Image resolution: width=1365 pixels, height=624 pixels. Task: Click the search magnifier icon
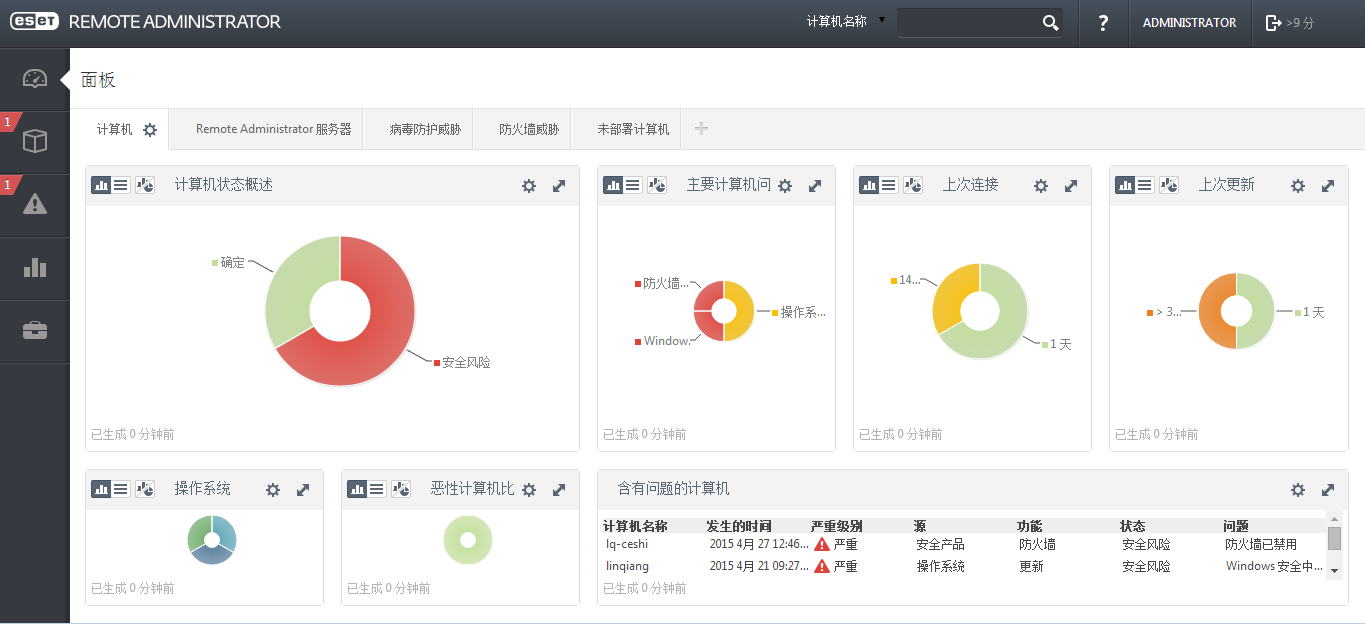click(1050, 23)
